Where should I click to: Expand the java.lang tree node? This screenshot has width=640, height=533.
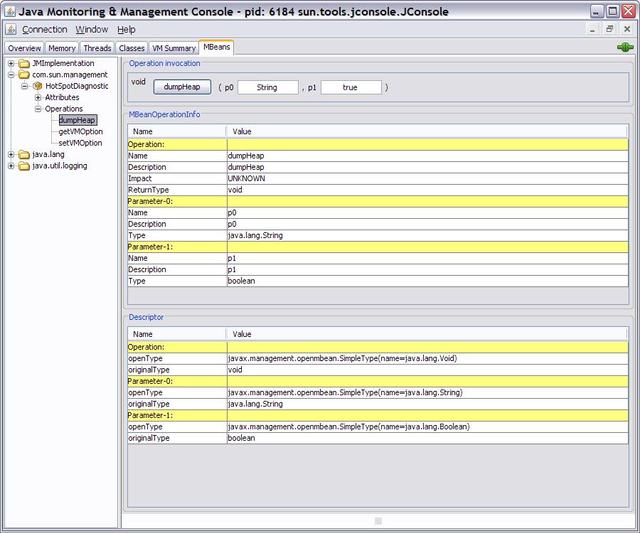pos(11,155)
